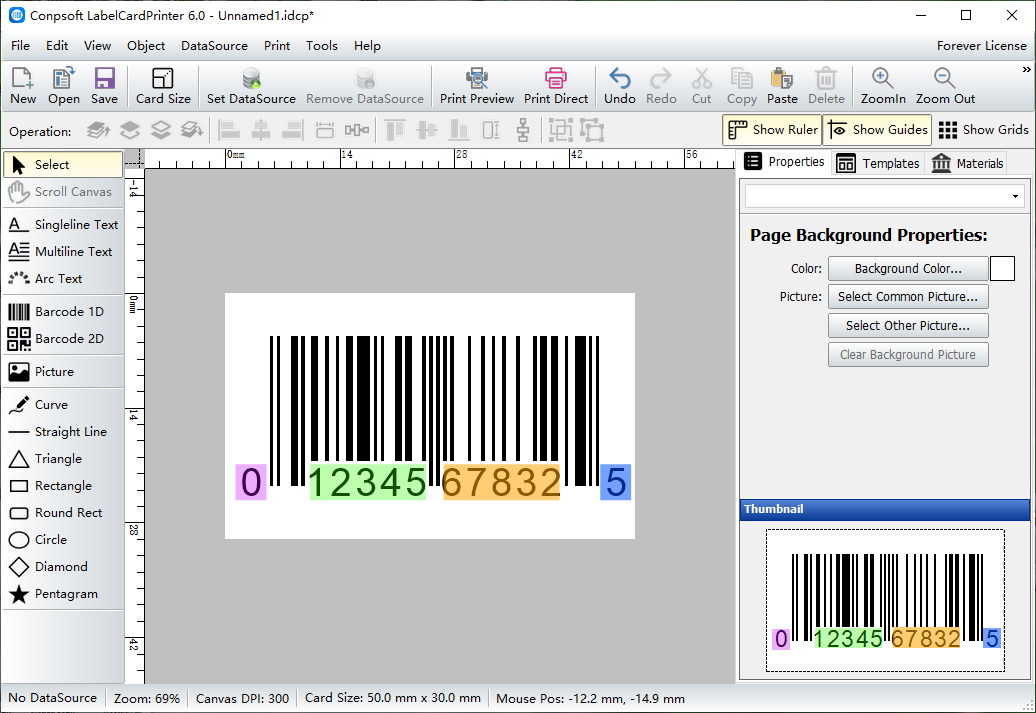Switch to the Properties tab

(x=784, y=162)
